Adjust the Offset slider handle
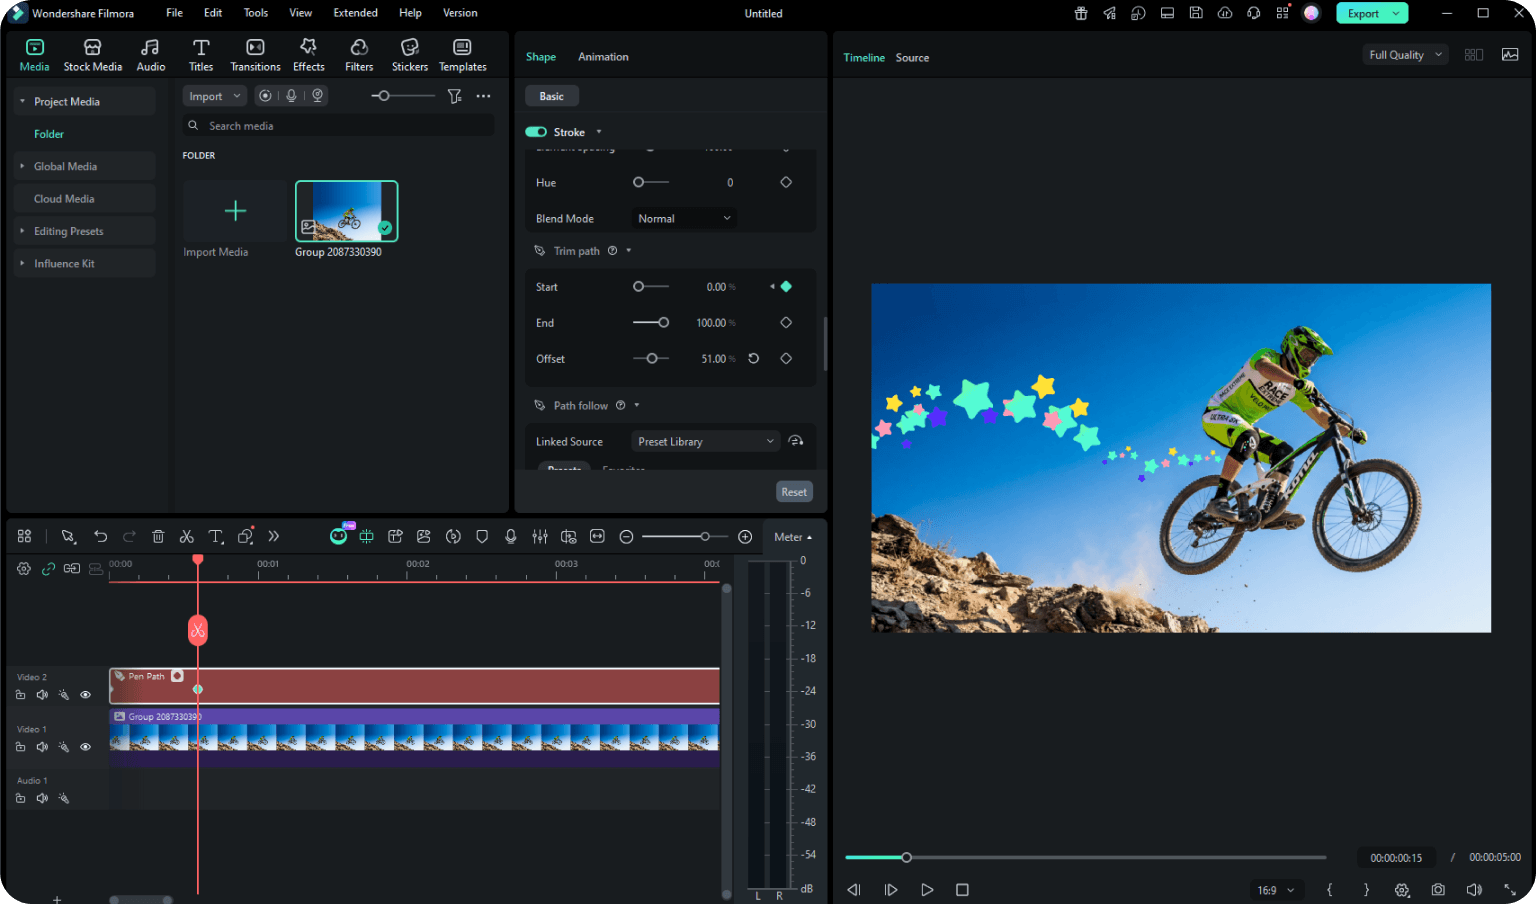Viewport: 1536px width, 904px height. (x=652, y=358)
